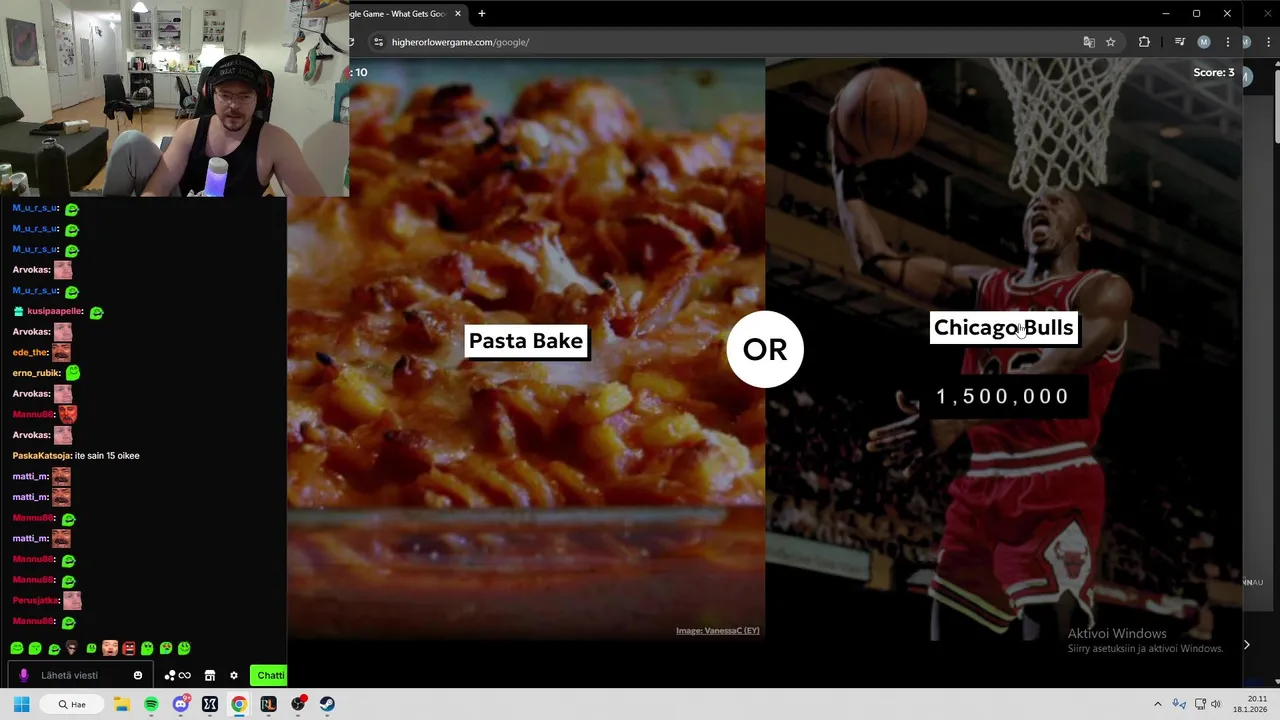The width and height of the screenshot is (1280, 720).
Task: Choose the Chicago Bulls answer
Action: click(1003, 328)
